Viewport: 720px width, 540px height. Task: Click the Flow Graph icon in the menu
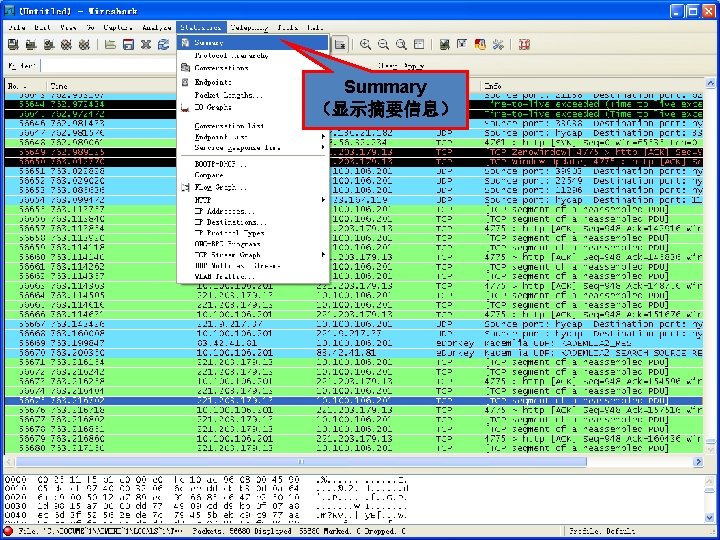[185, 187]
